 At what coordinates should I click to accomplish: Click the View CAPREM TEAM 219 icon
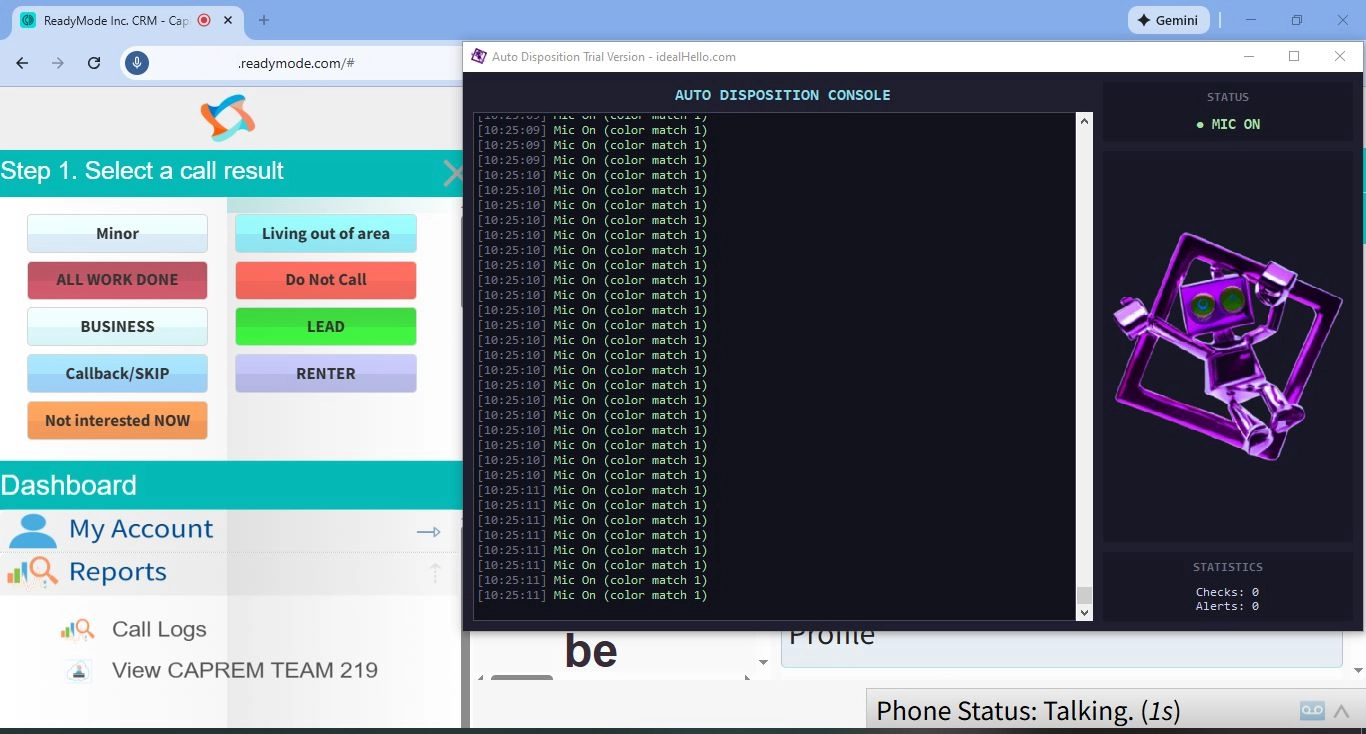pos(78,671)
